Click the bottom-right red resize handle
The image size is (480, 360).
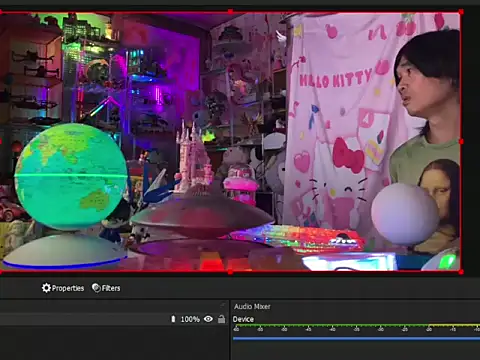point(461,272)
